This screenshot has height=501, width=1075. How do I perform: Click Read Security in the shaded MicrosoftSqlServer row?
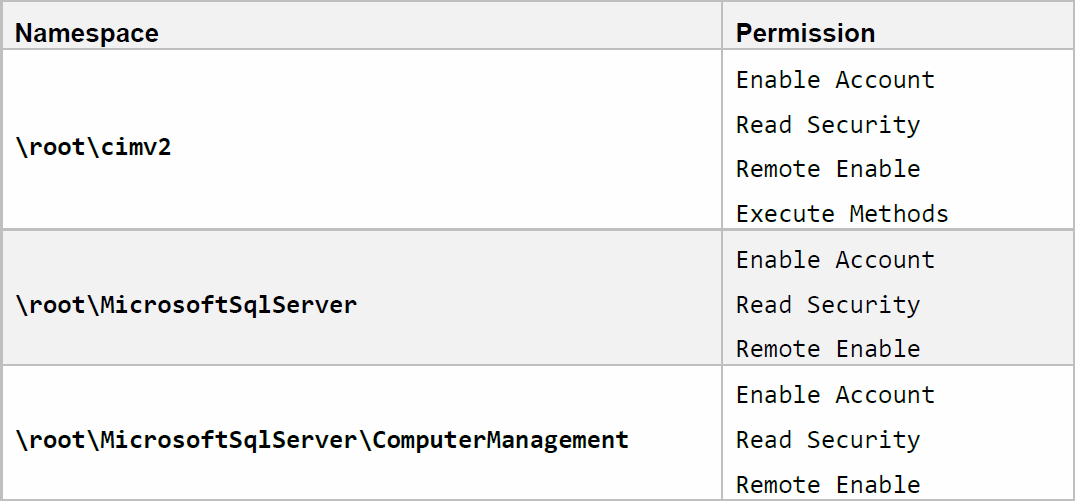coord(828,305)
